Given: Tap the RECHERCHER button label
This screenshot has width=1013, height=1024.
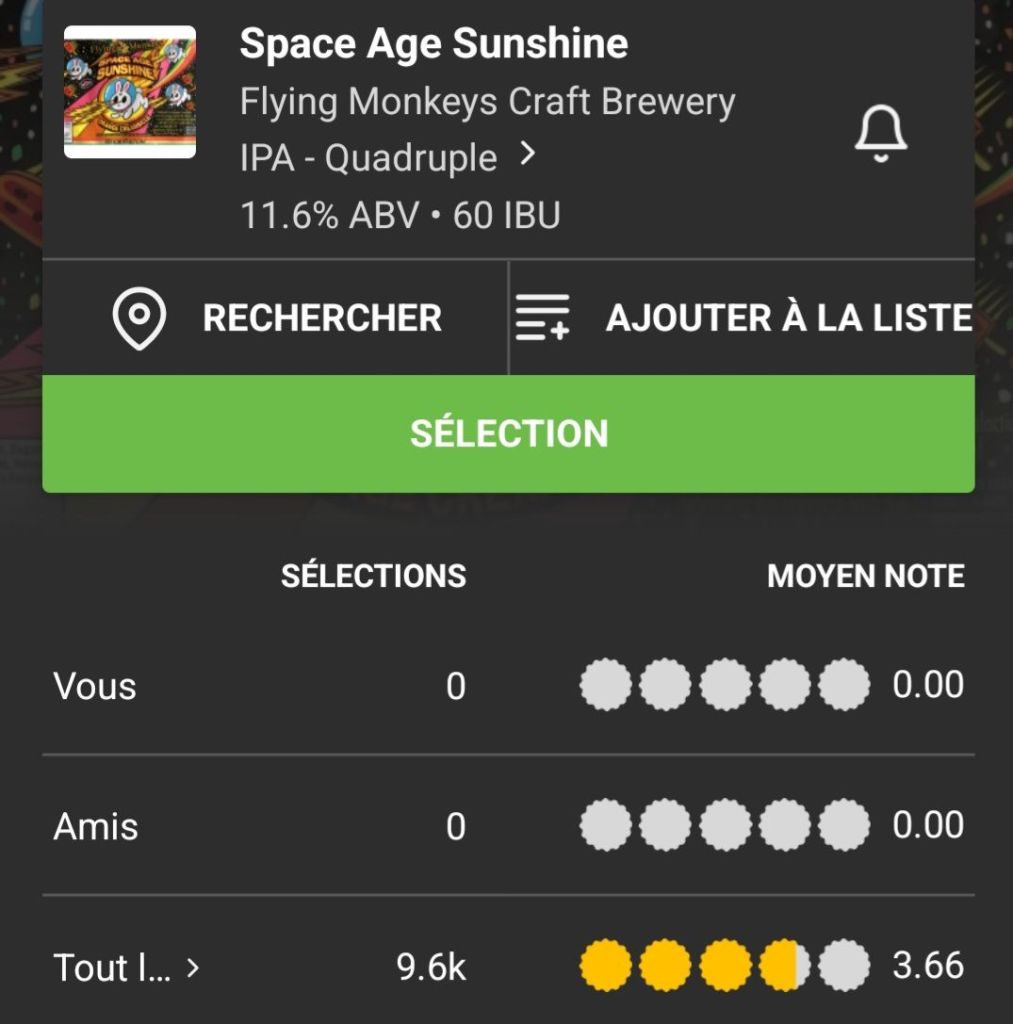Looking at the screenshot, I should (x=322, y=318).
